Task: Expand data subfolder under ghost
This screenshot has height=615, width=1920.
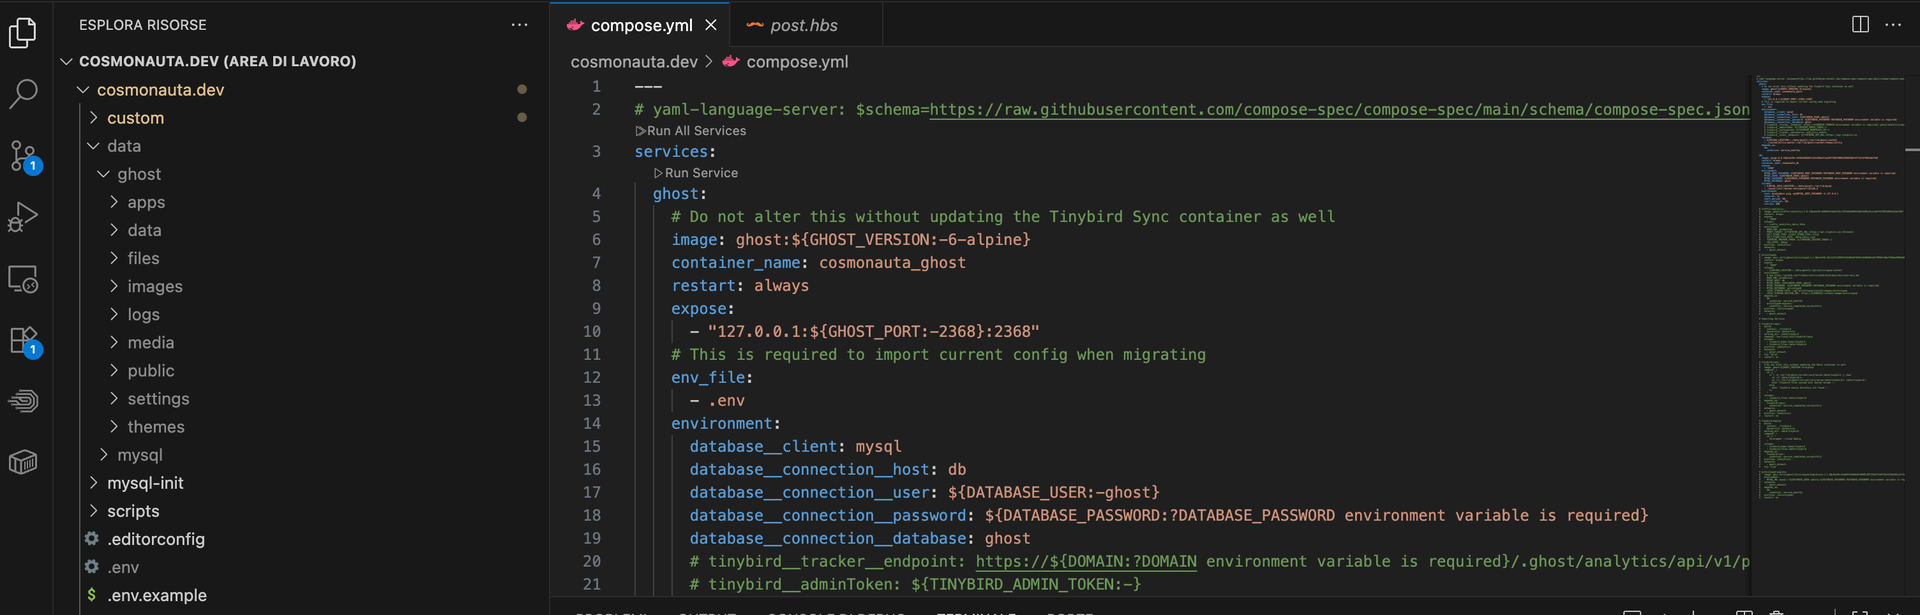Action: coord(114,229)
